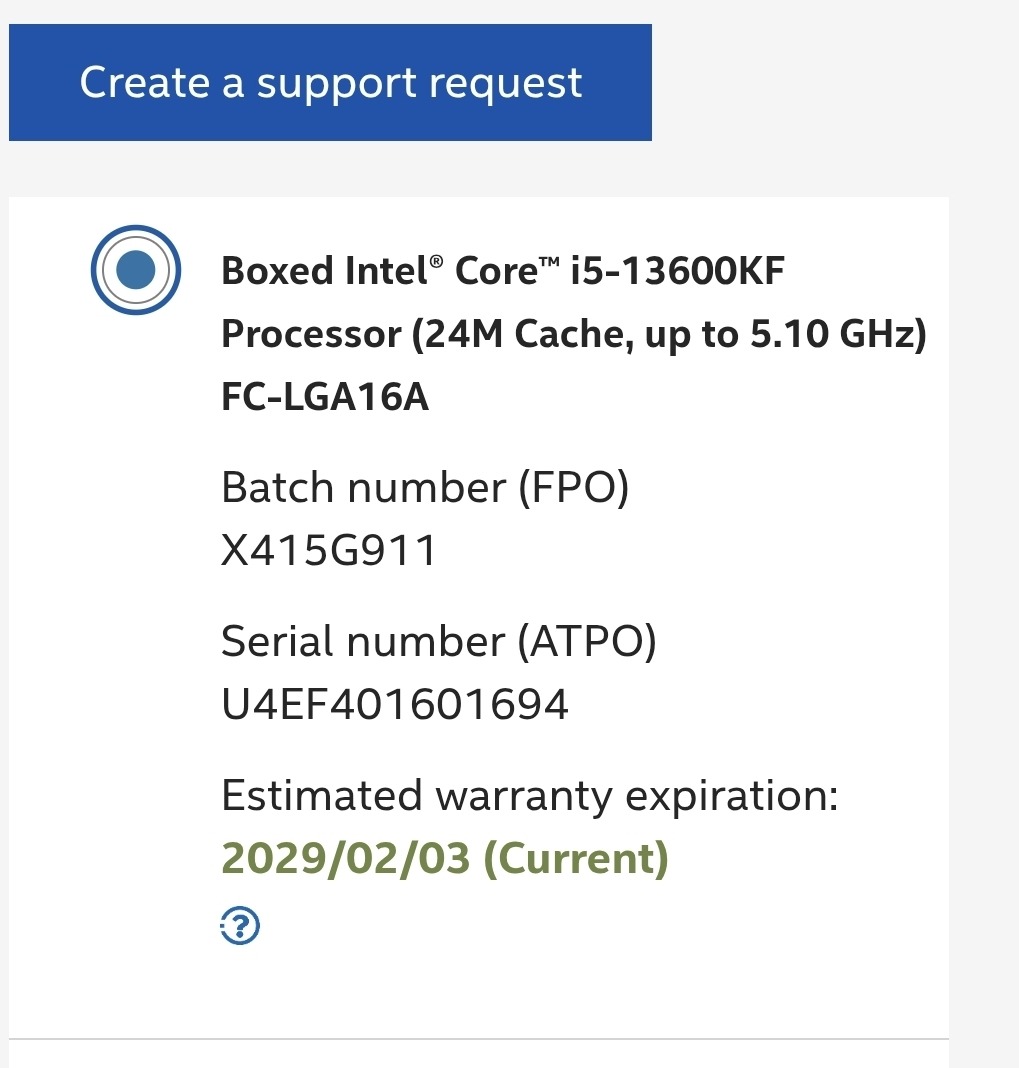This screenshot has height=1068, width=1019.
Task: Open the warranty expiration help question mark icon
Action: coord(239,926)
